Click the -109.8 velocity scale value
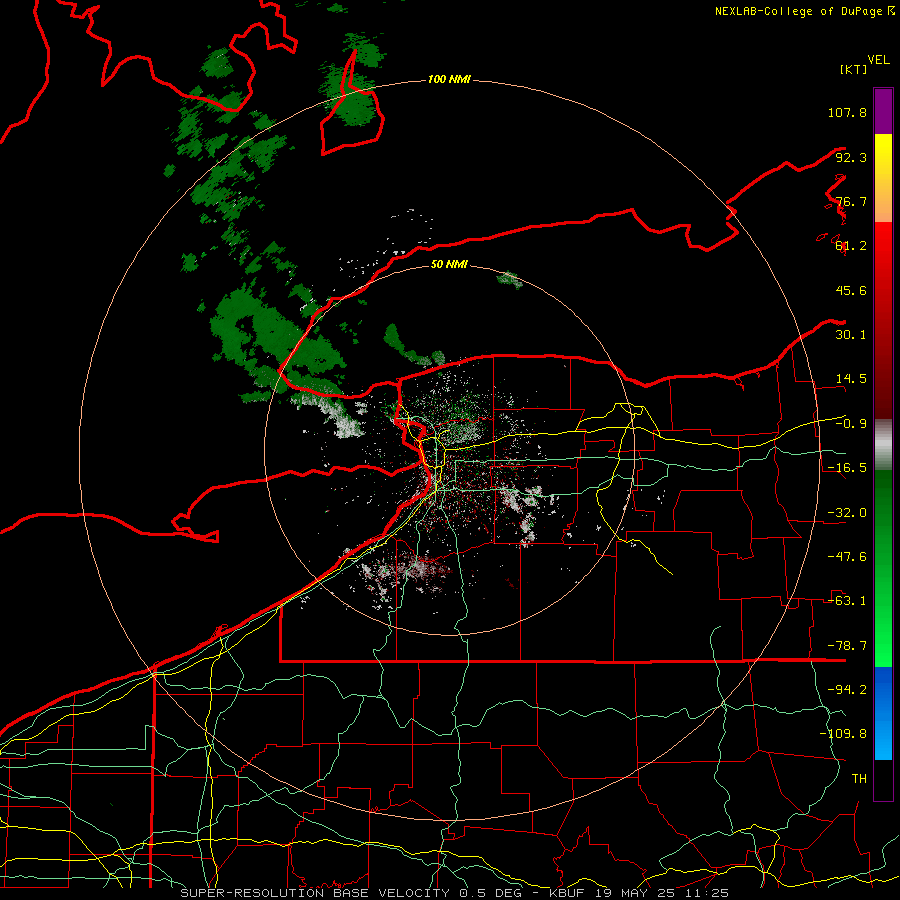 (x=843, y=734)
